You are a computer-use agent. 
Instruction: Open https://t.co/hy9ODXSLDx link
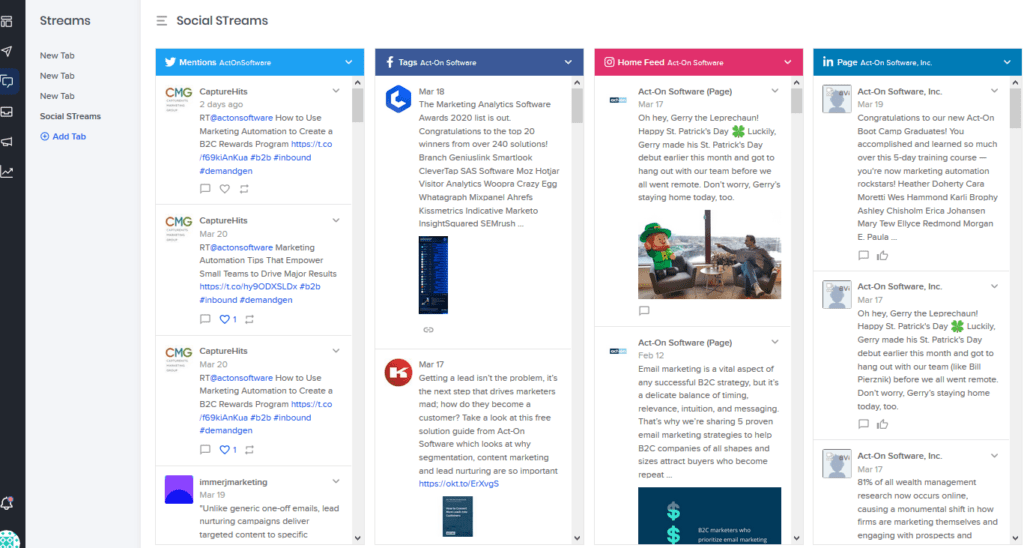pyautogui.click(x=248, y=286)
